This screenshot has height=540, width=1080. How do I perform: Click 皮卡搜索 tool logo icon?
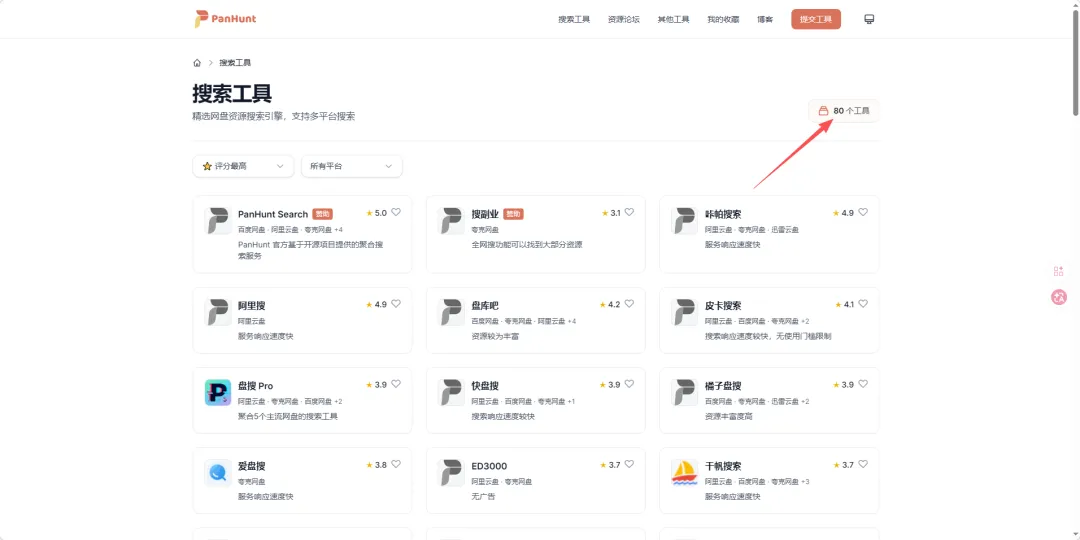pos(685,312)
